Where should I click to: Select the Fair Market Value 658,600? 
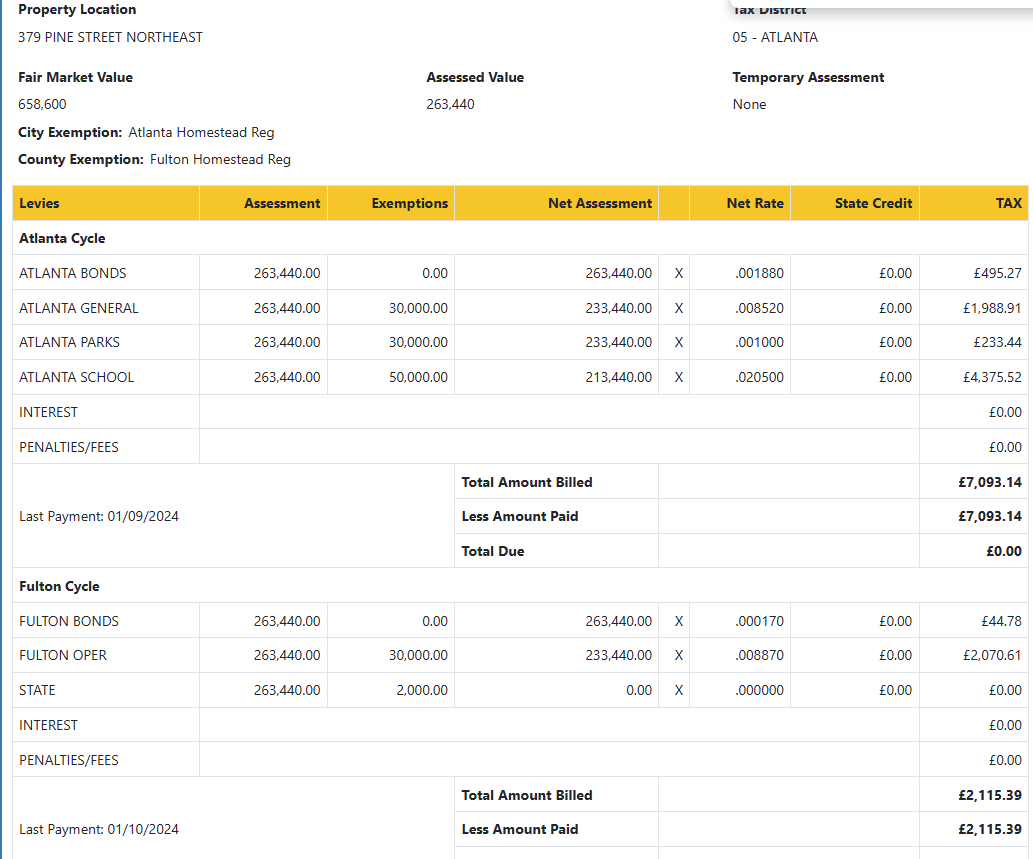43,104
